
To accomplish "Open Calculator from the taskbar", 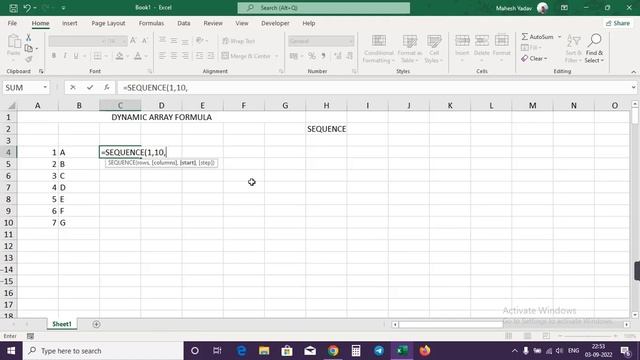I will tap(356, 351).
